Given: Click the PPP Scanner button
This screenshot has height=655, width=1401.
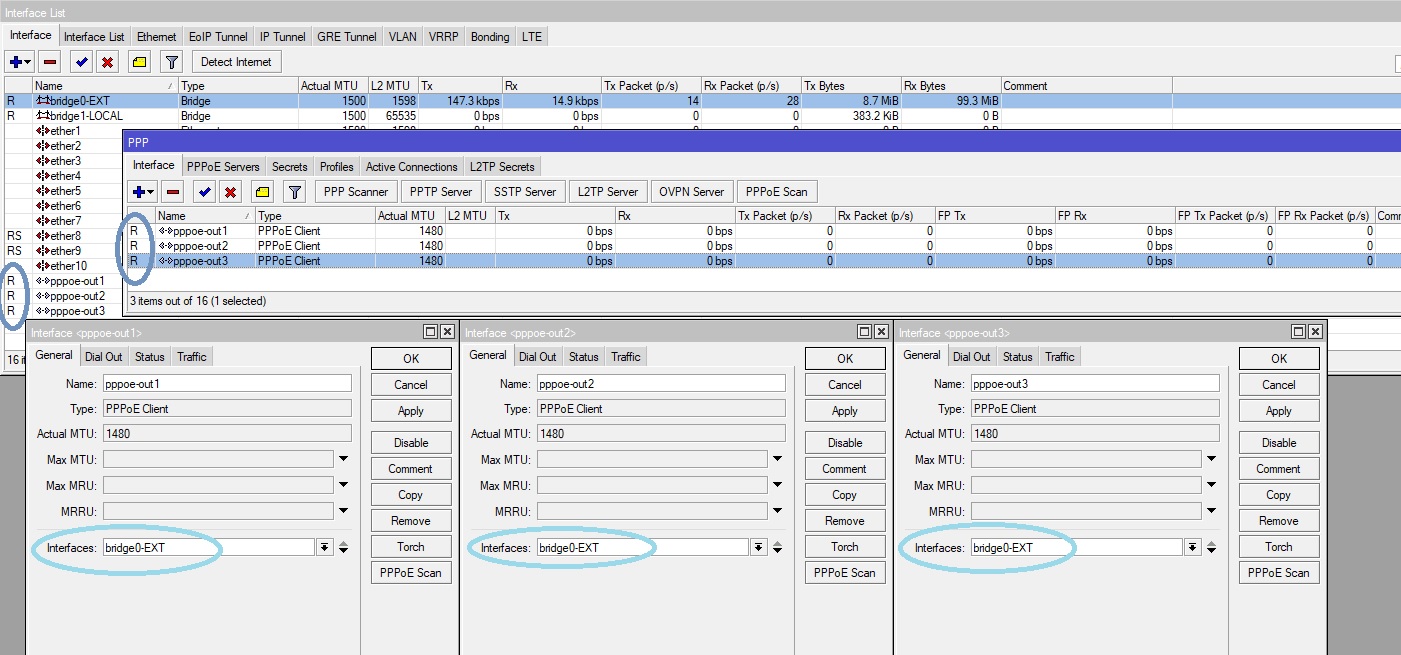Looking at the screenshot, I should tap(356, 191).
